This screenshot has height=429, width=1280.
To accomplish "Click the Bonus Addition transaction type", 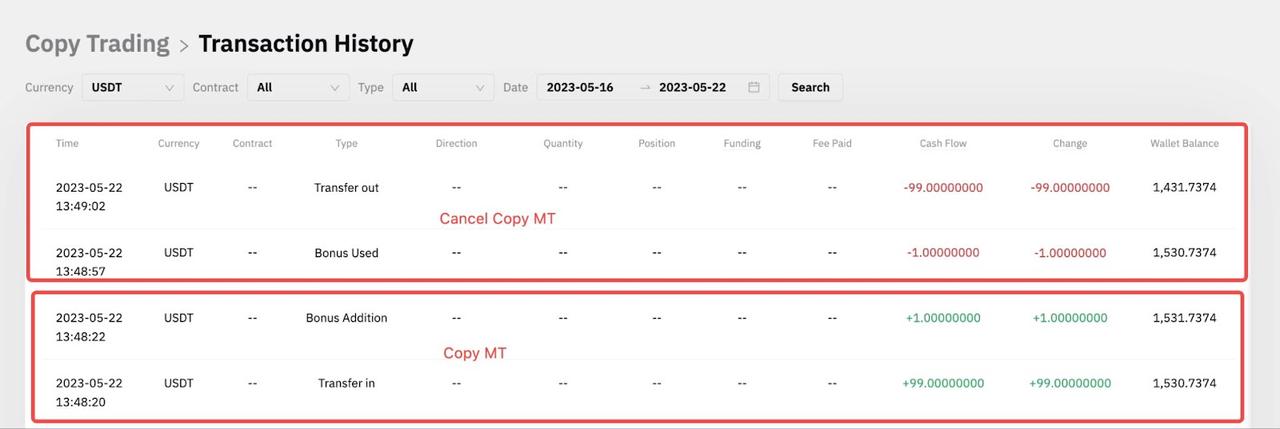I will pos(346,318).
